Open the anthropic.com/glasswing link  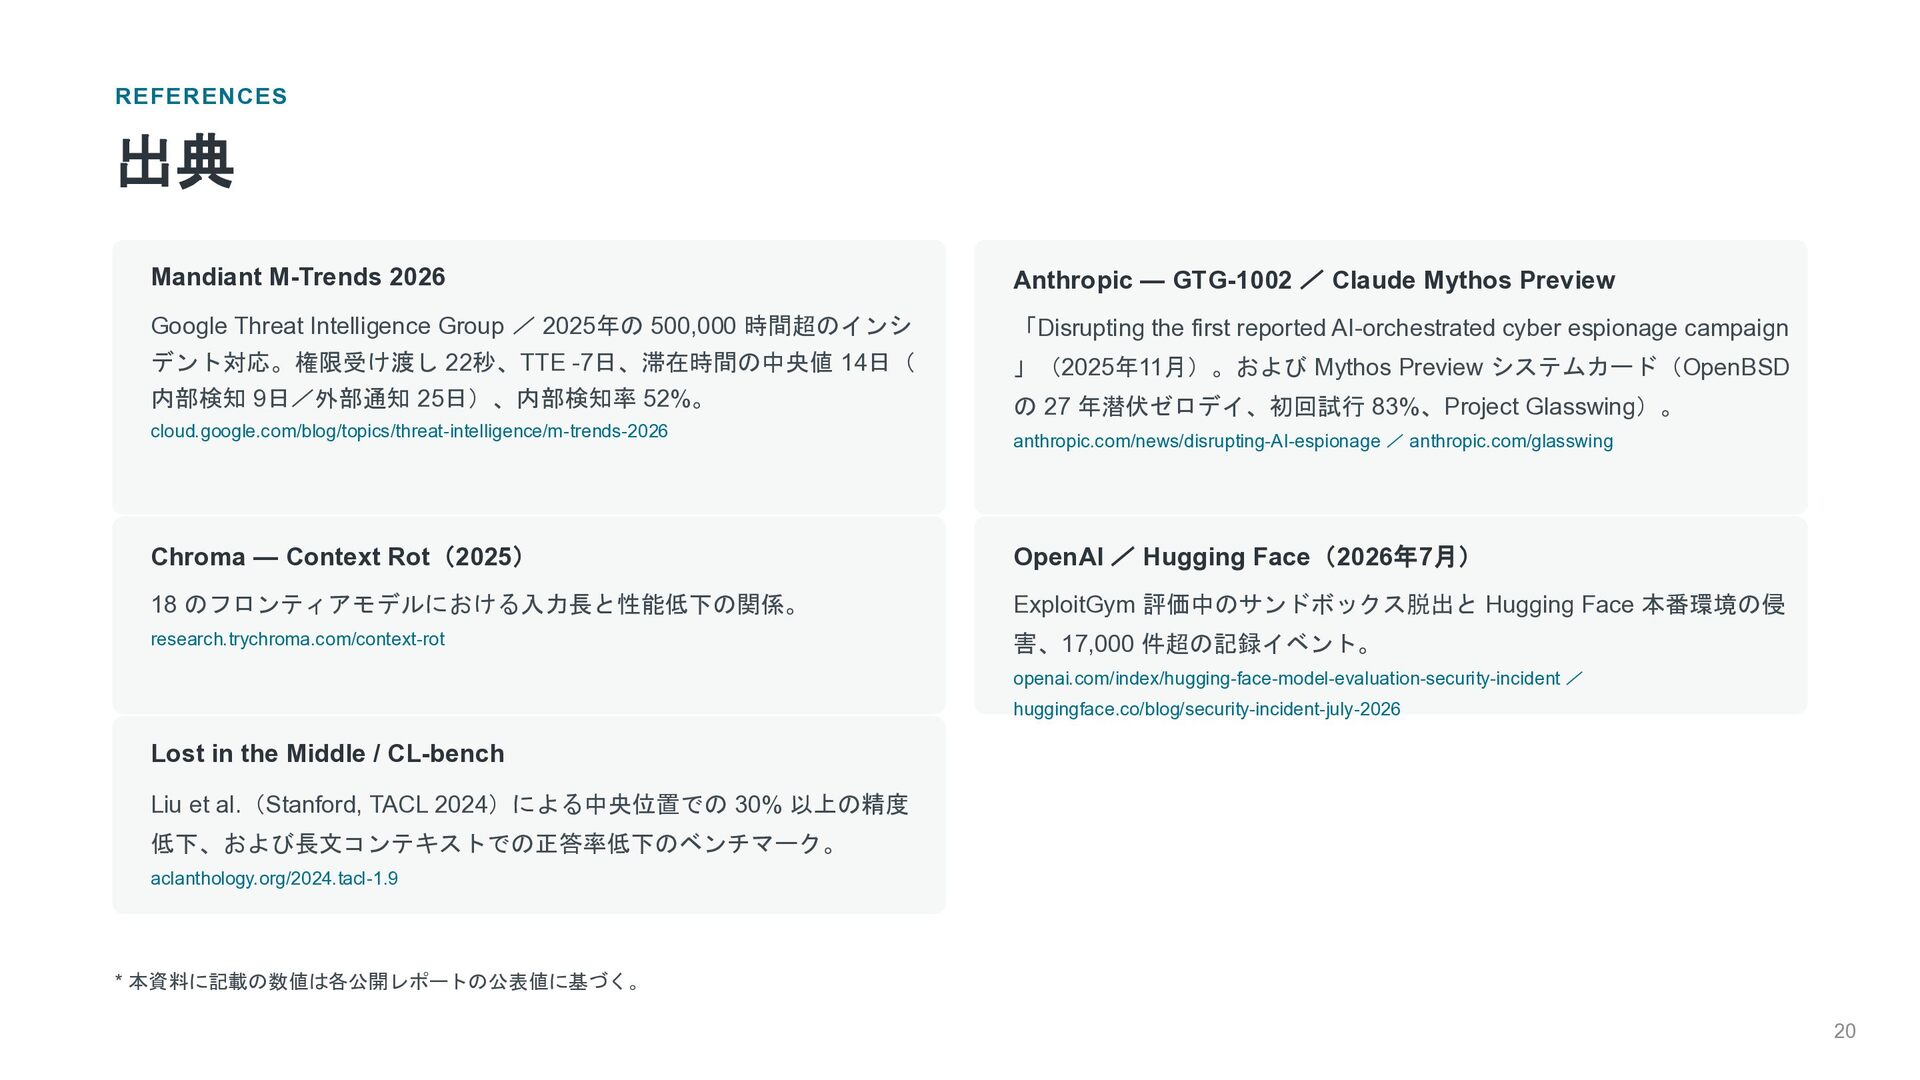1511,441
